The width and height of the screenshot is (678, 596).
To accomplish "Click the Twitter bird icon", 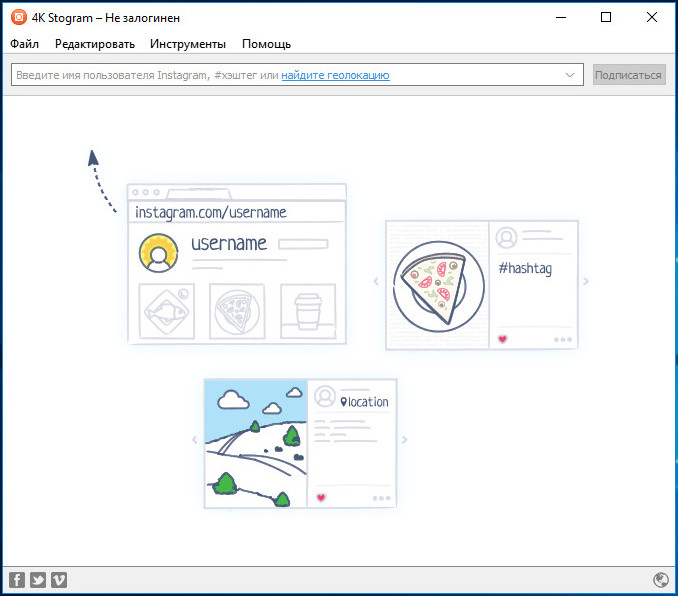I will click(37, 580).
